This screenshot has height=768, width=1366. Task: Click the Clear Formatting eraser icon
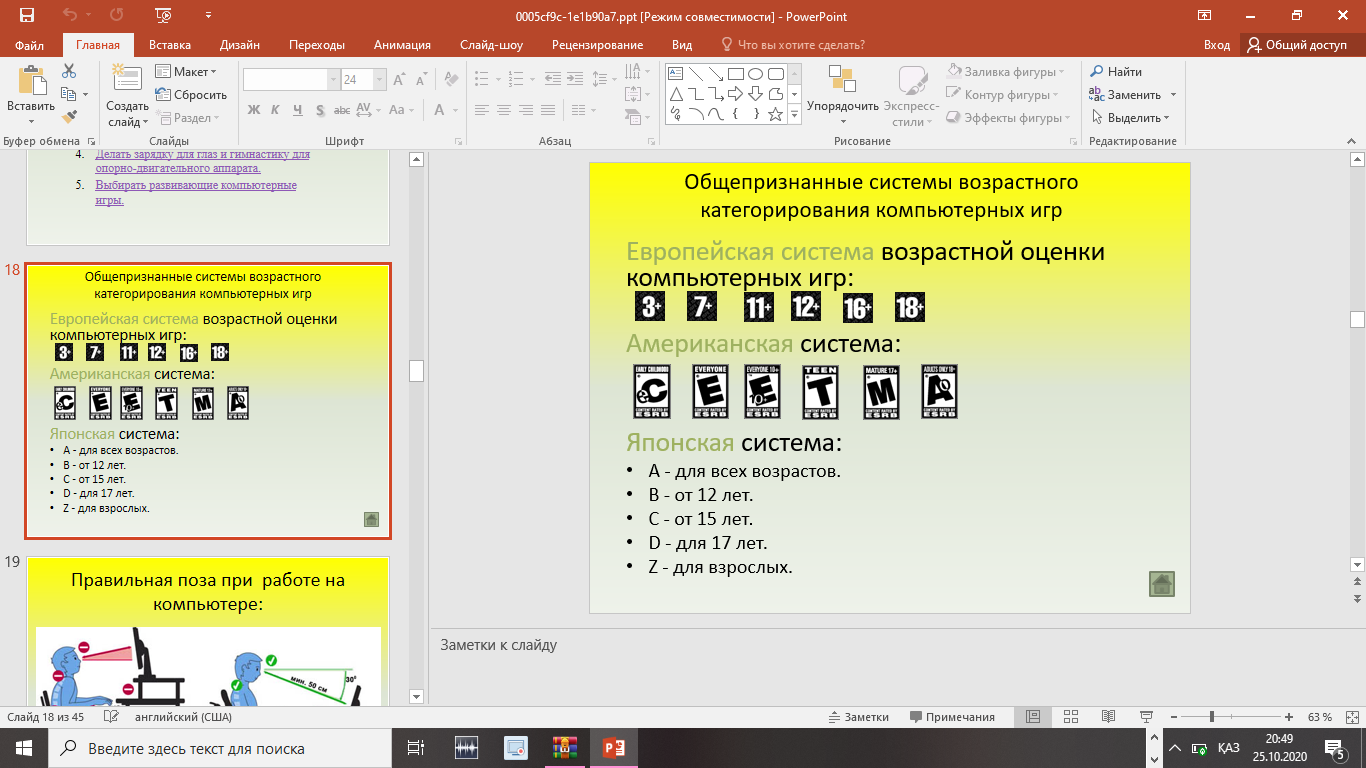click(452, 80)
